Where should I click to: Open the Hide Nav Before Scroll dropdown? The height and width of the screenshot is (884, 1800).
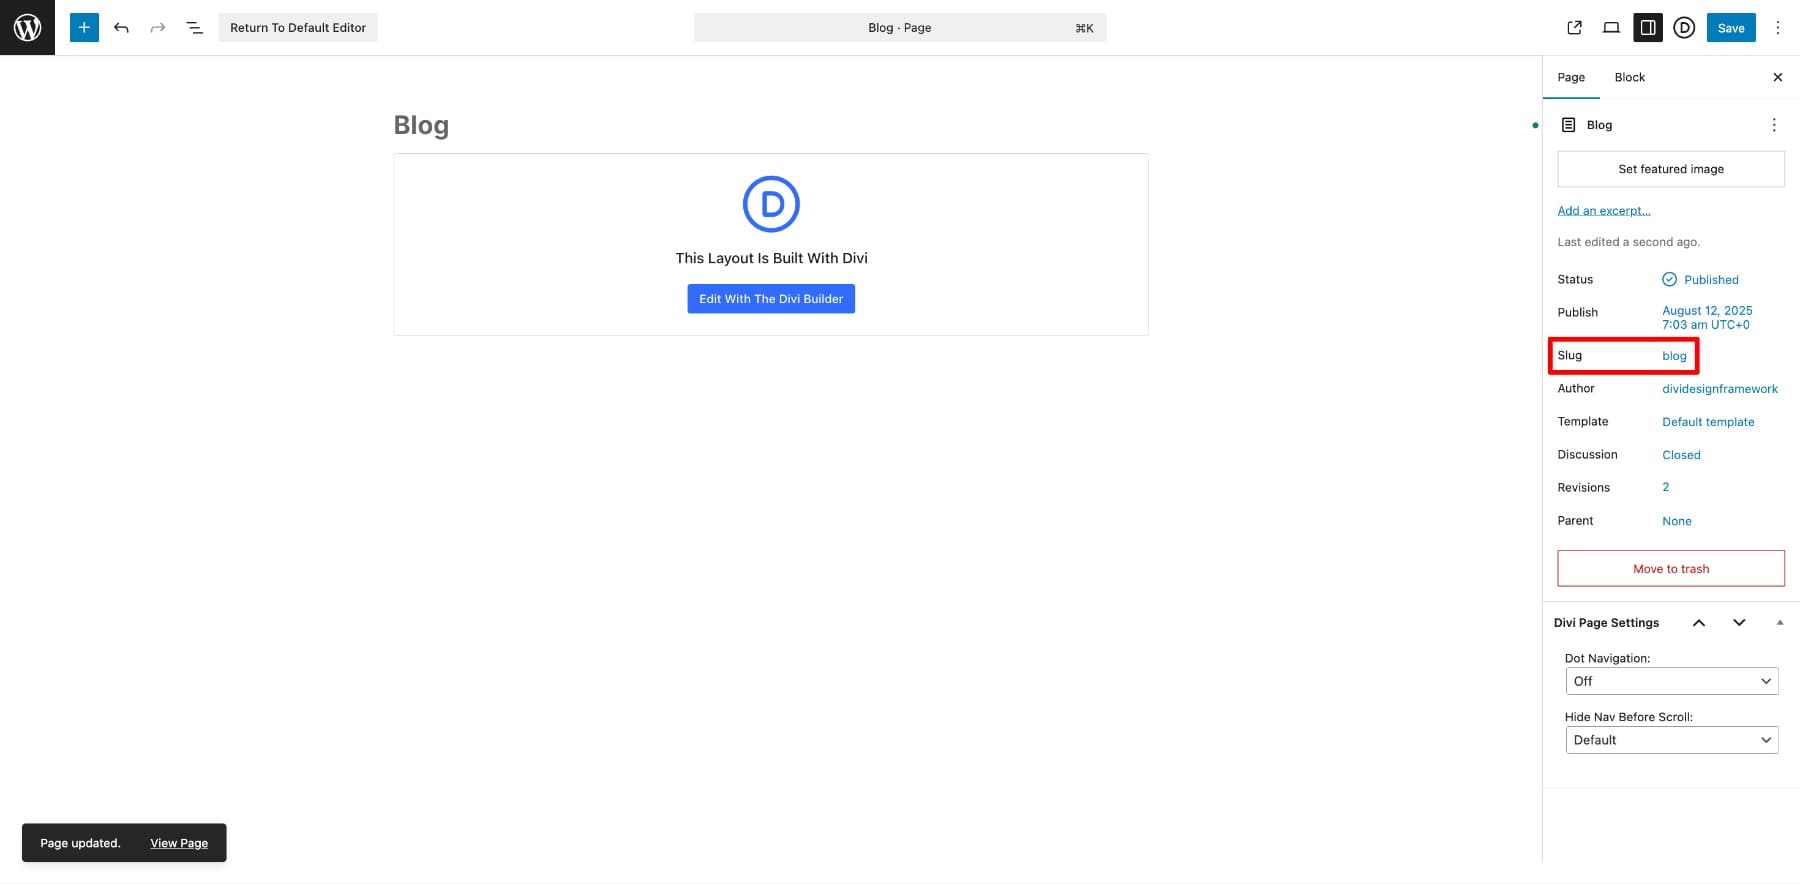click(x=1671, y=740)
